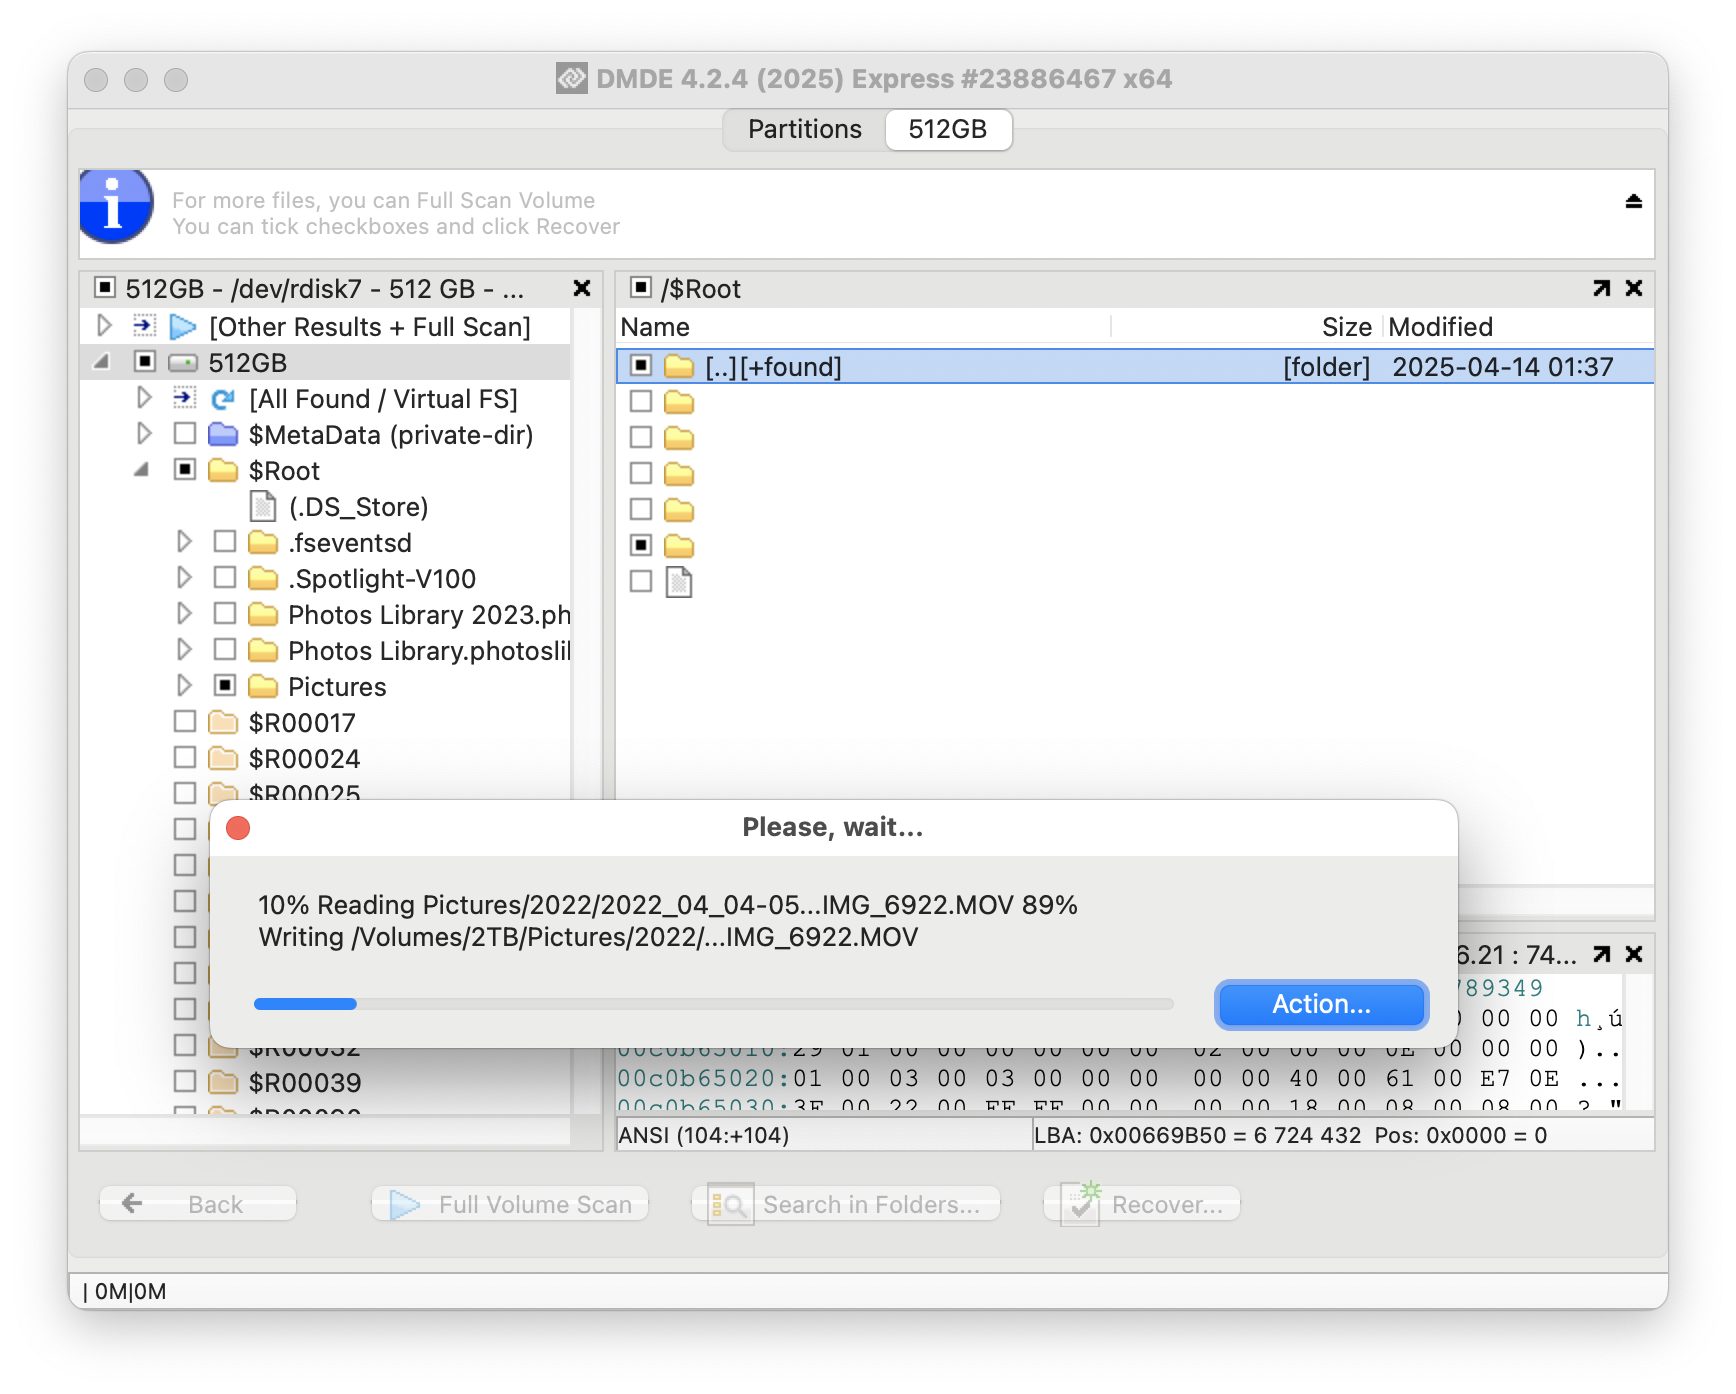
Task: Click the recovery progress bar
Action: click(713, 1004)
